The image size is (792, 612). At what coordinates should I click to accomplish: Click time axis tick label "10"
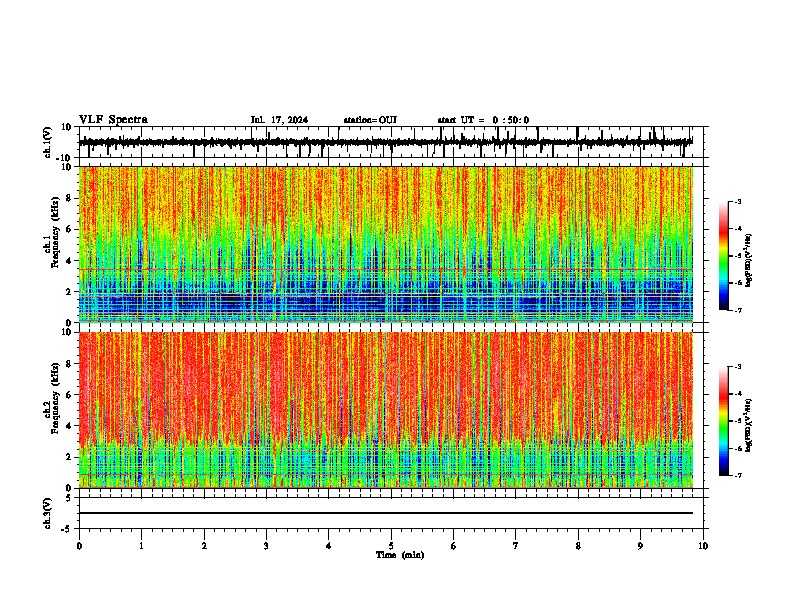click(x=703, y=546)
